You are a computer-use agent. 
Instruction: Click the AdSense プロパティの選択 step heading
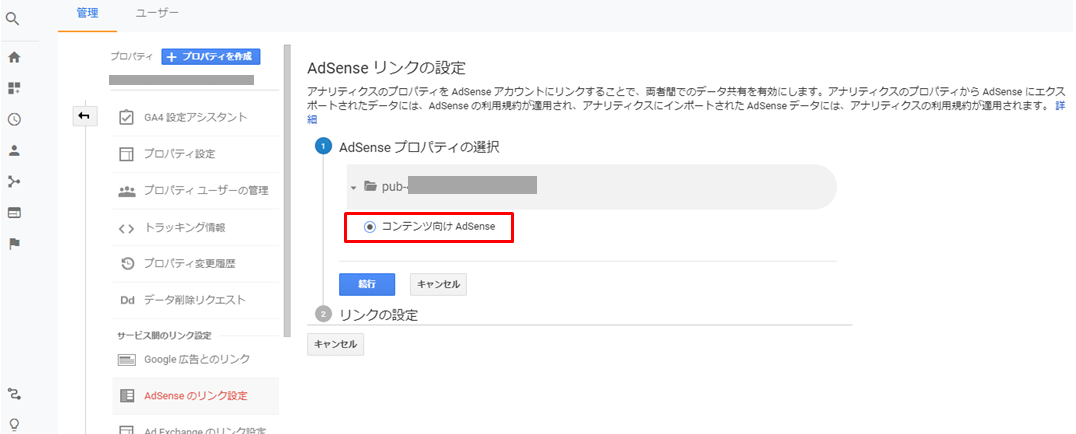(419, 147)
